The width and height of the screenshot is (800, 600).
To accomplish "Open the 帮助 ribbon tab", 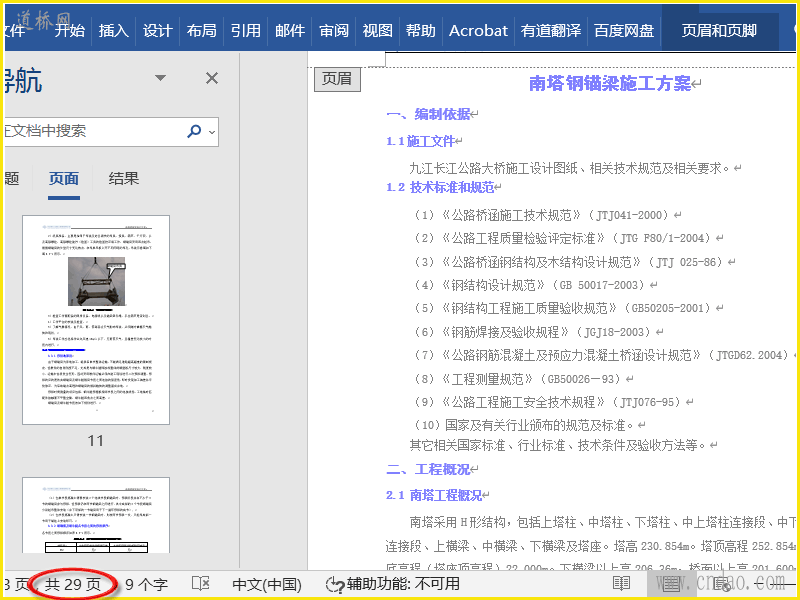I will coord(421,31).
